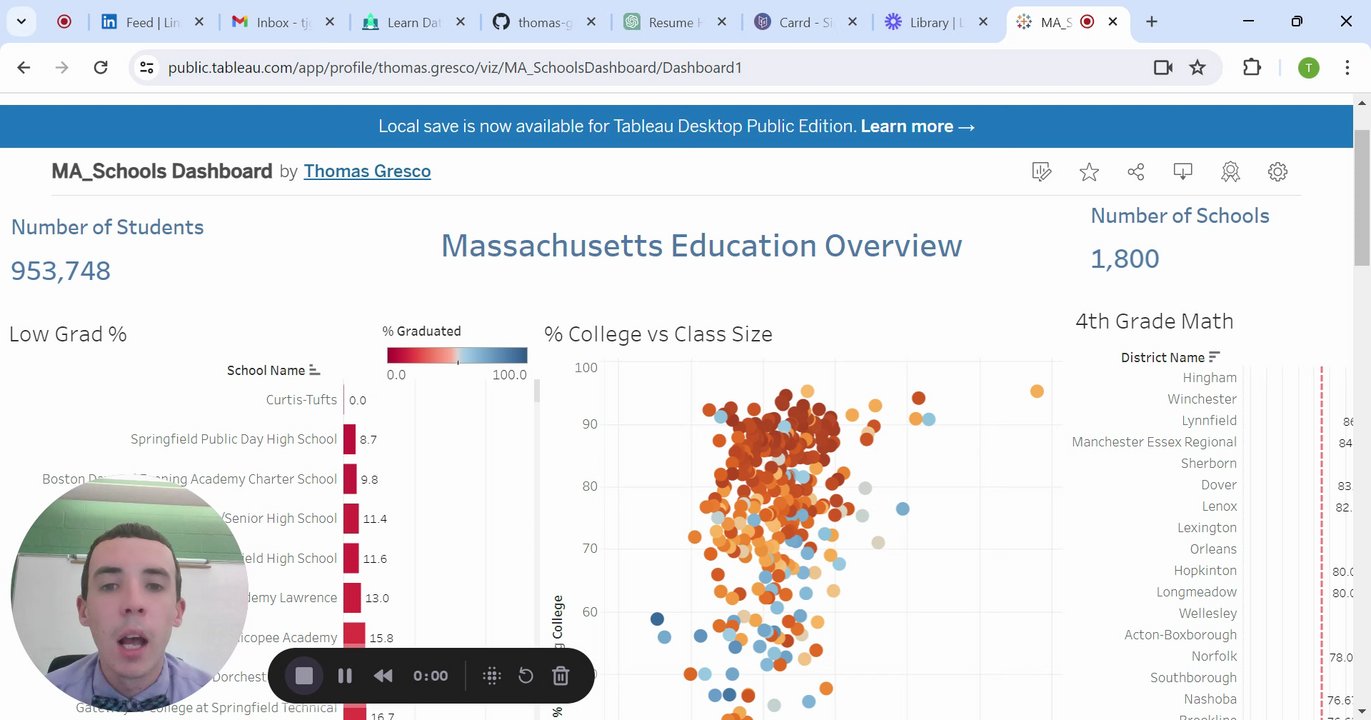
Task: Click the download viz icon
Action: (1183, 172)
